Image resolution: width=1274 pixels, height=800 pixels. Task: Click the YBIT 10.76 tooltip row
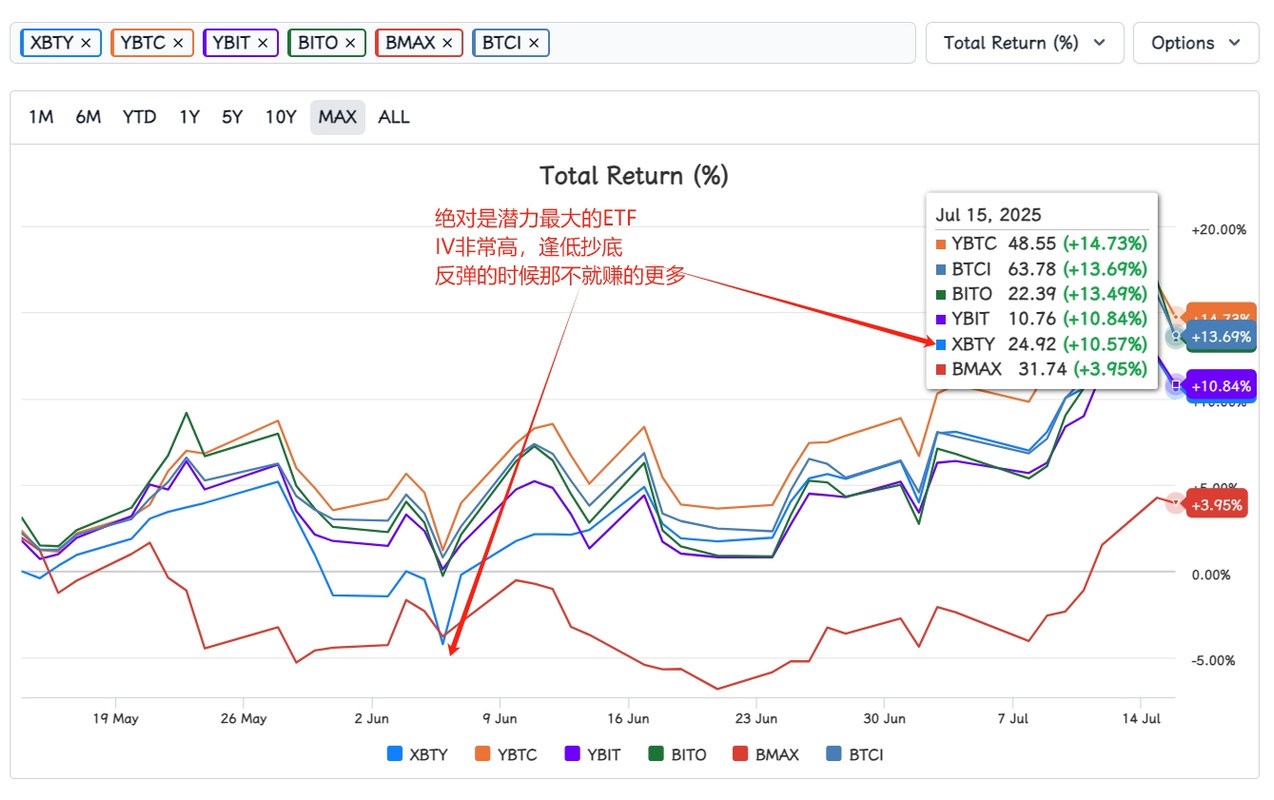click(x=1041, y=318)
